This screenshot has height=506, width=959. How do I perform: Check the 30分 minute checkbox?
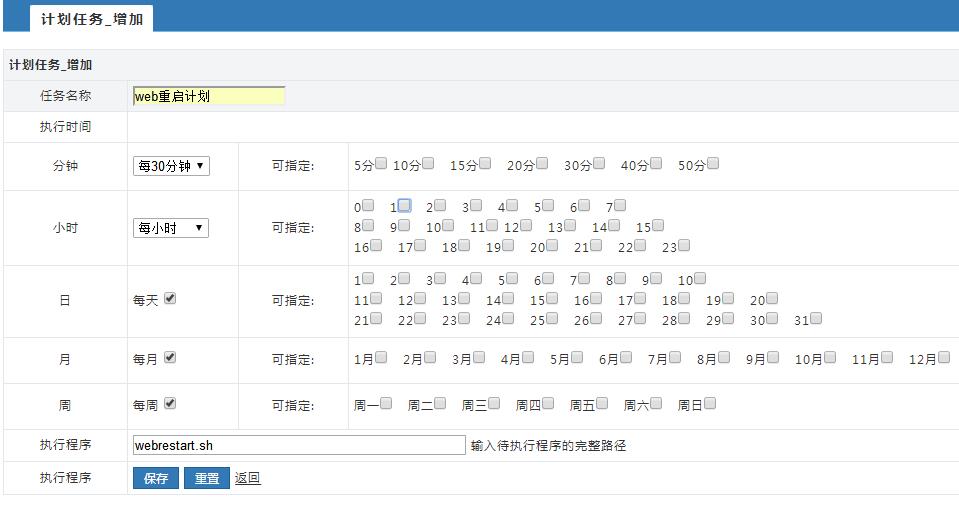click(x=599, y=164)
